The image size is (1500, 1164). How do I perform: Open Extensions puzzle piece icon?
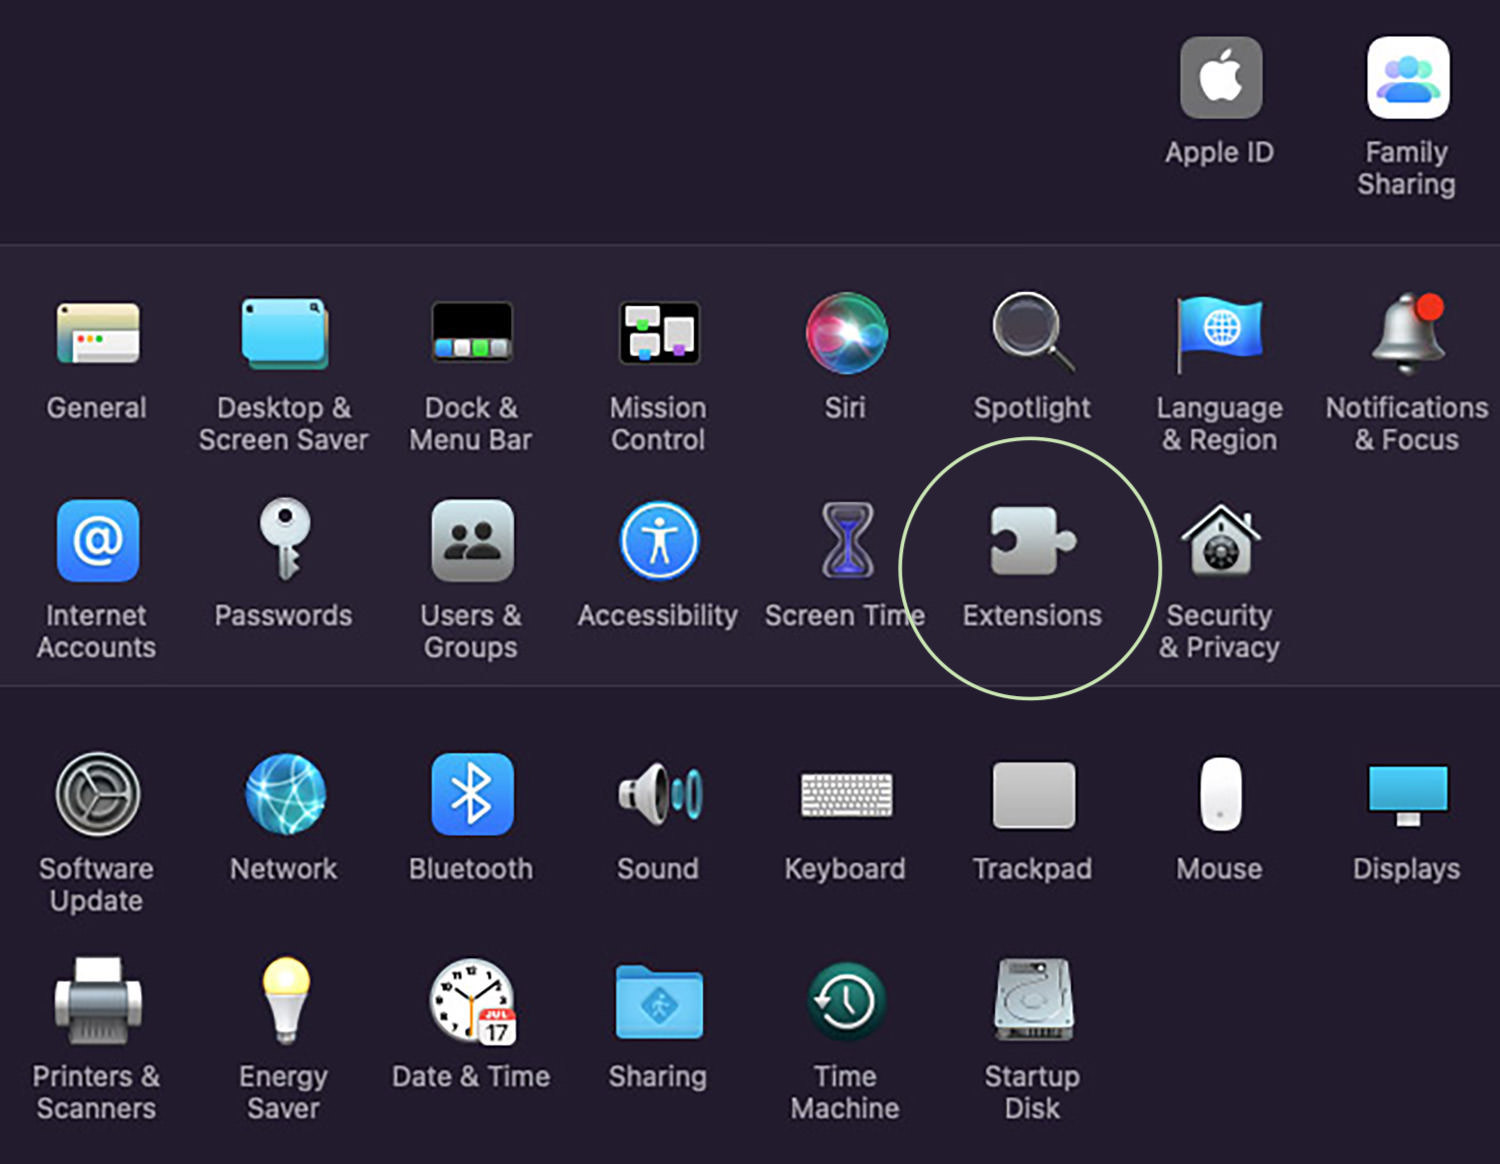1033,541
